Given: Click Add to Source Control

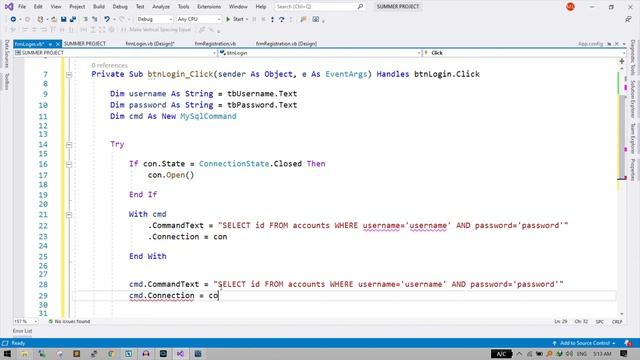Looking at the screenshot, I should tap(584, 343).
